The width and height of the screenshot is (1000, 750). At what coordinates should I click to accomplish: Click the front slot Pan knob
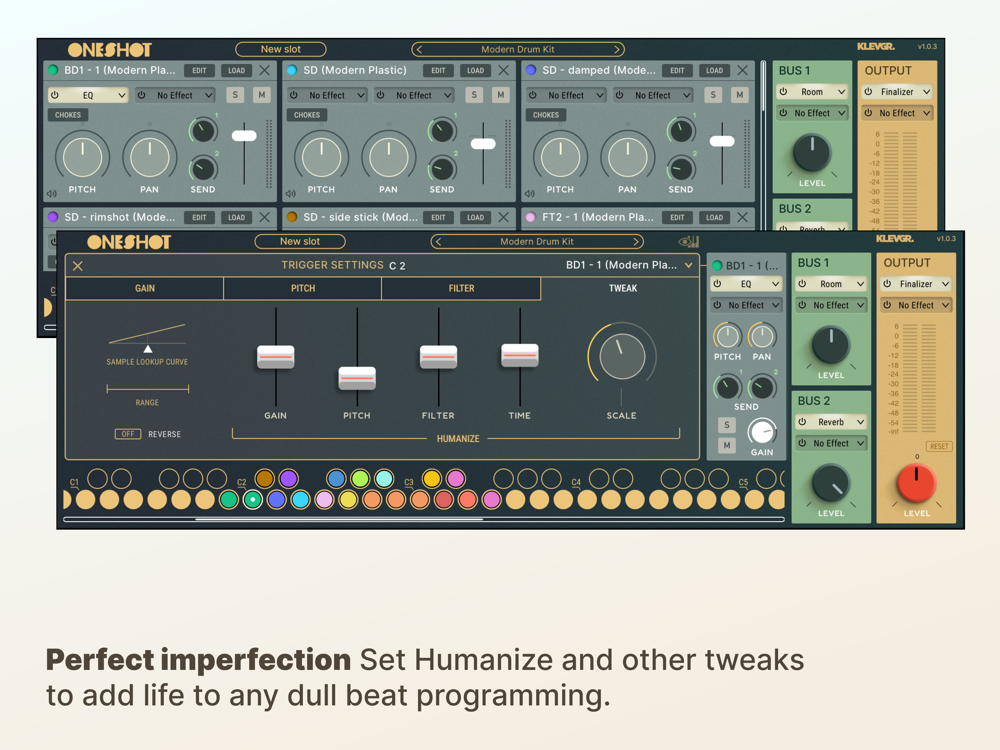coord(761,336)
